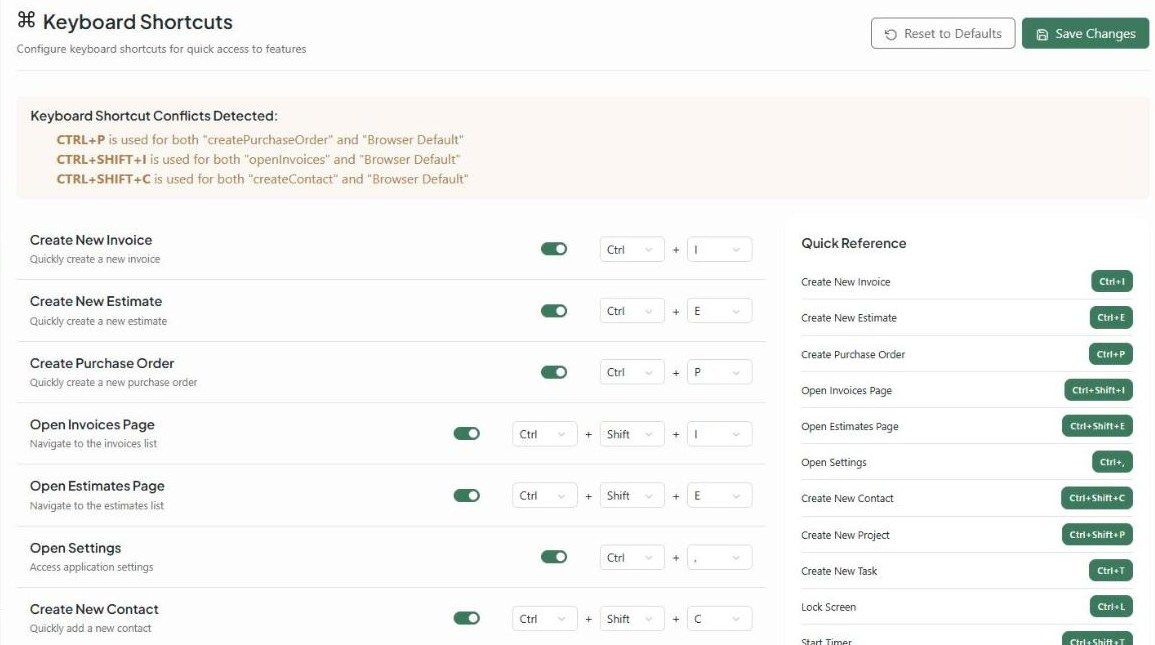Change the comma key dropdown for Open Settings
This screenshot has width=1155, height=645.
720,557
